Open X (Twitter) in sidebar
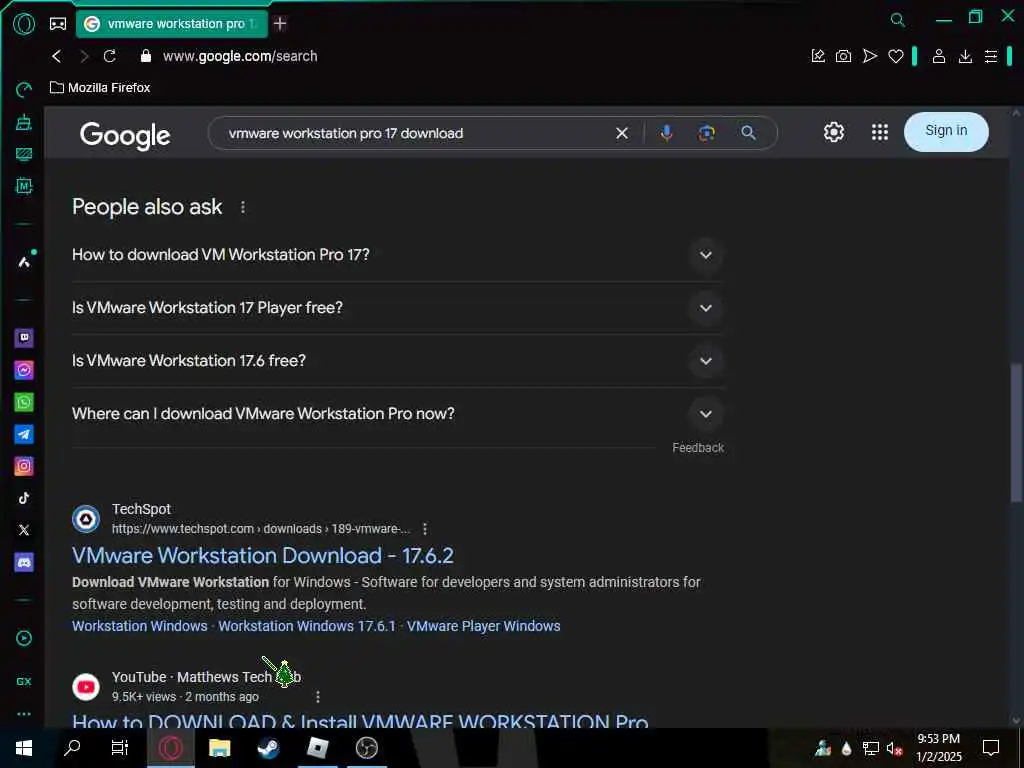This screenshot has height=768, width=1024. pyautogui.click(x=24, y=530)
